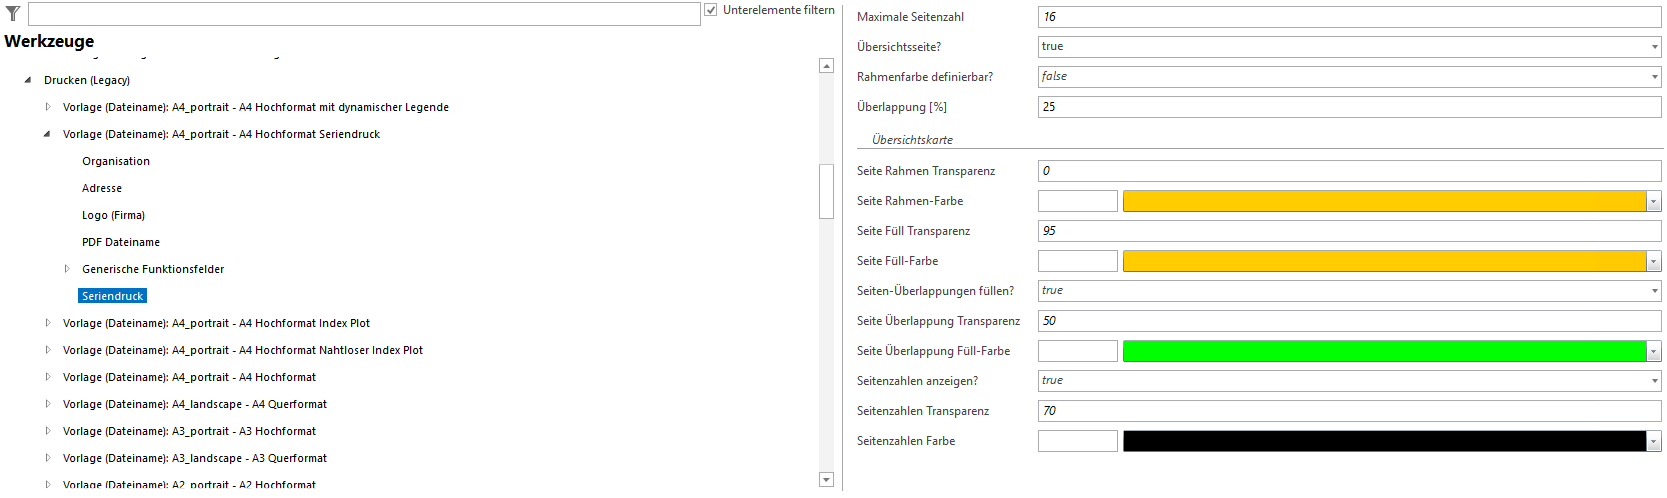Click the Maximale Seitenzahl input field
Screen dimensions: 1667x498
click(x=1349, y=17)
